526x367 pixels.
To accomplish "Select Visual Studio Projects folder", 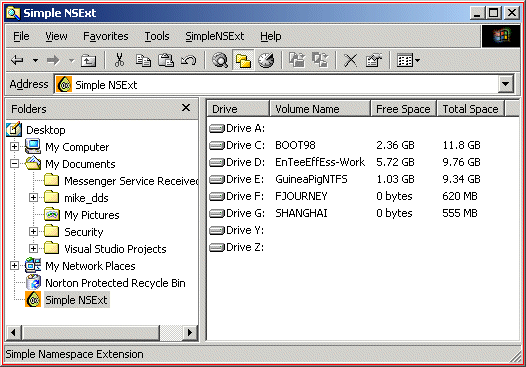I will 115,249.
